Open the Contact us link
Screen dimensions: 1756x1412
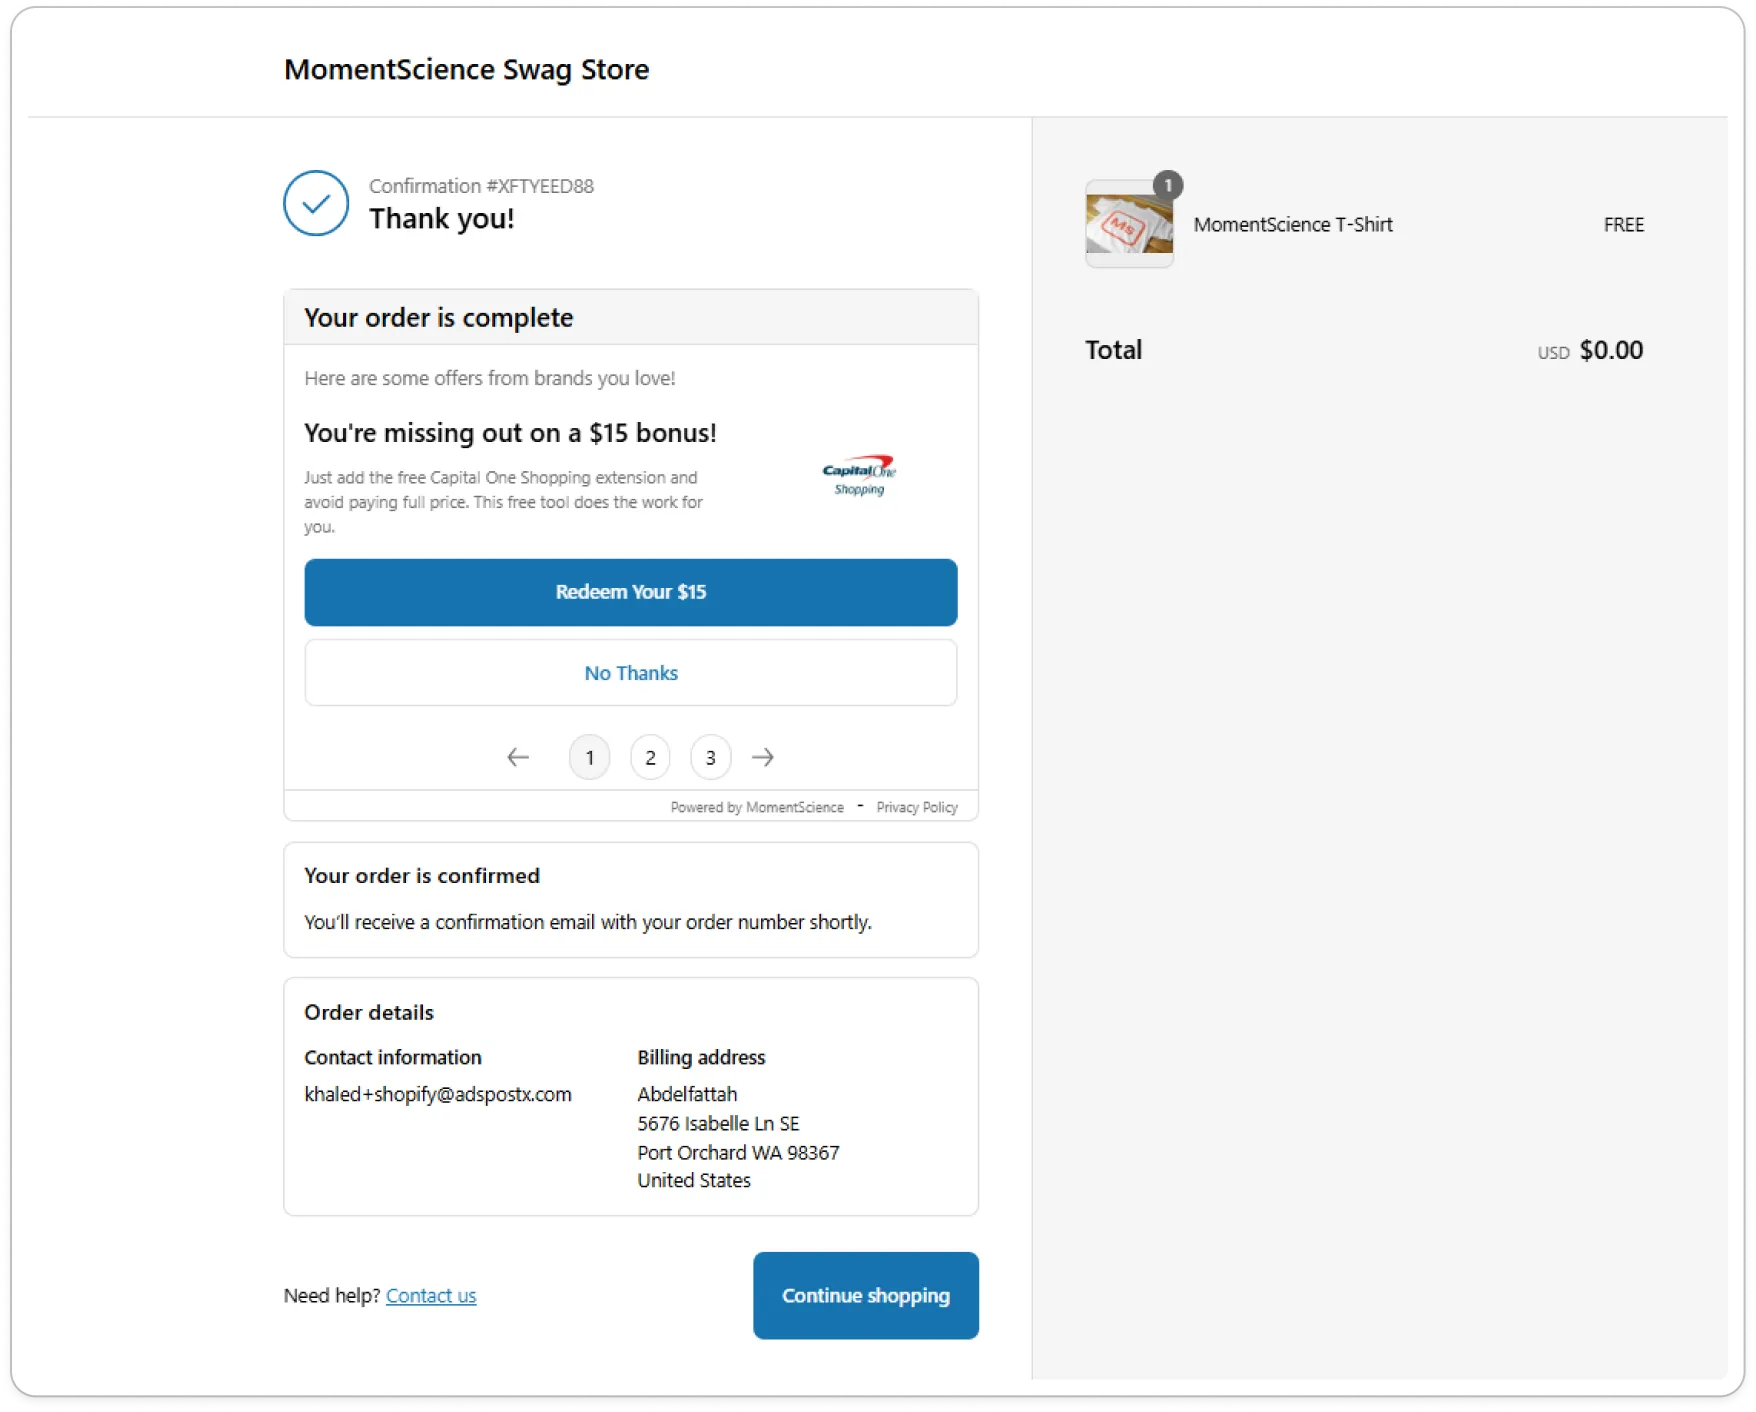click(431, 1296)
